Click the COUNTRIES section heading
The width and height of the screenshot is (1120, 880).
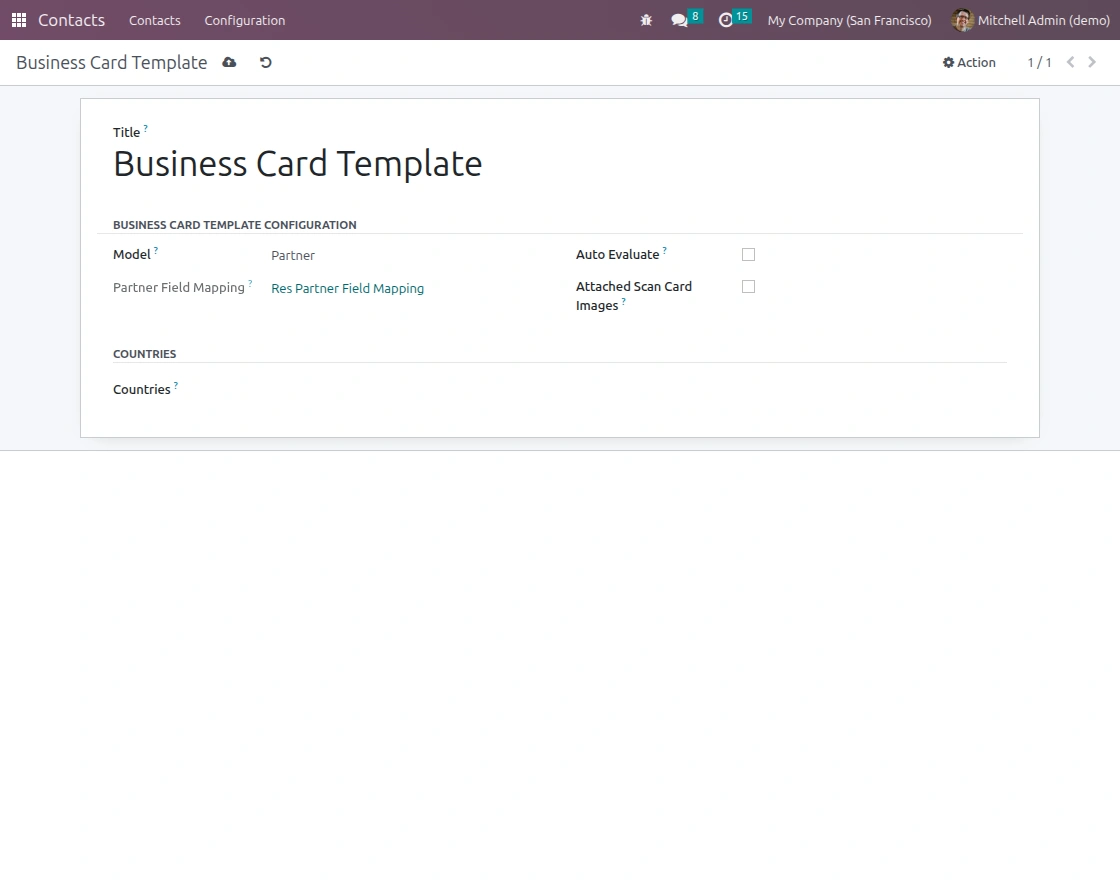click(x=144, y=354)
